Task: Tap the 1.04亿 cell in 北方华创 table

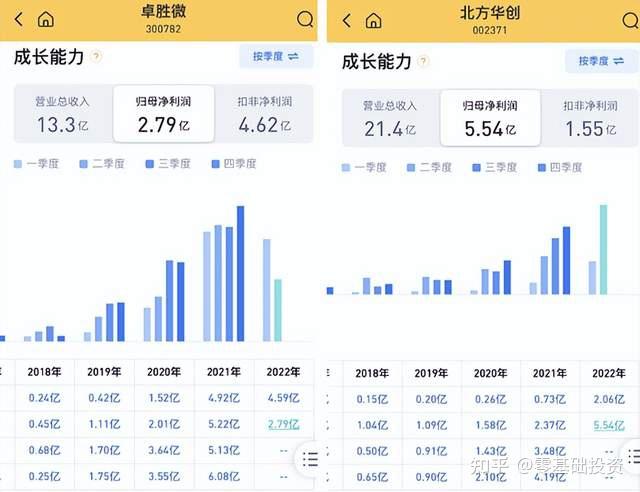Action: [372, 425]
